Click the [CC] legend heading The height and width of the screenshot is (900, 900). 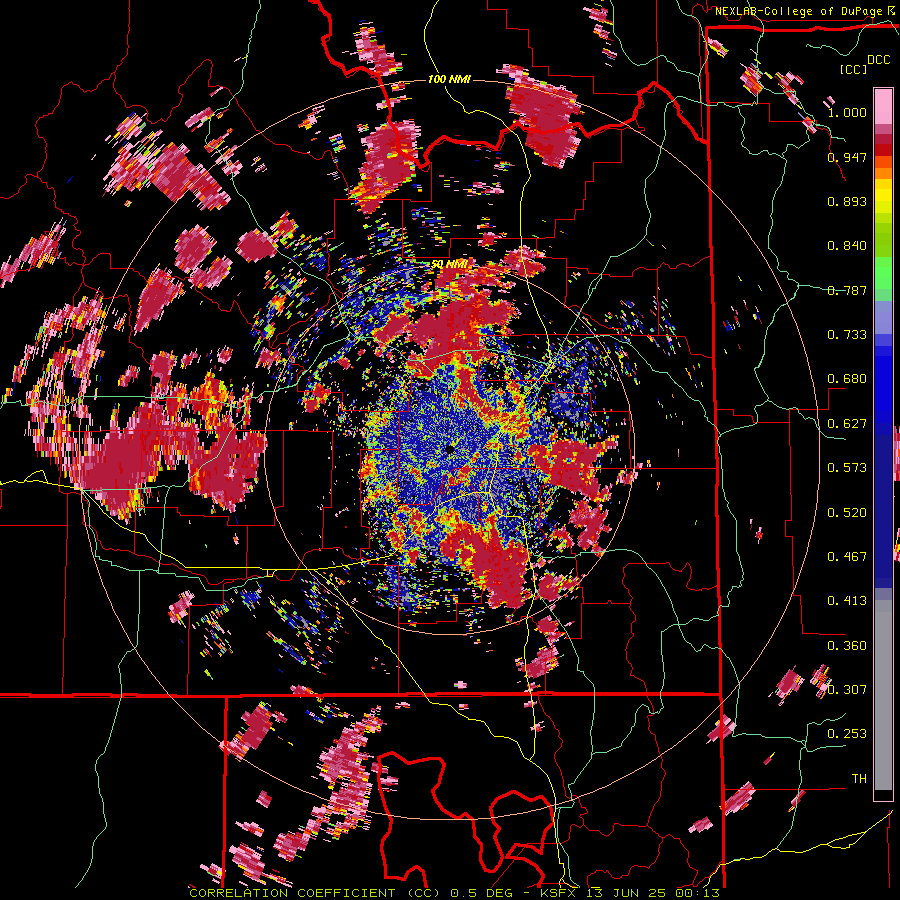(x=854, y=69)
